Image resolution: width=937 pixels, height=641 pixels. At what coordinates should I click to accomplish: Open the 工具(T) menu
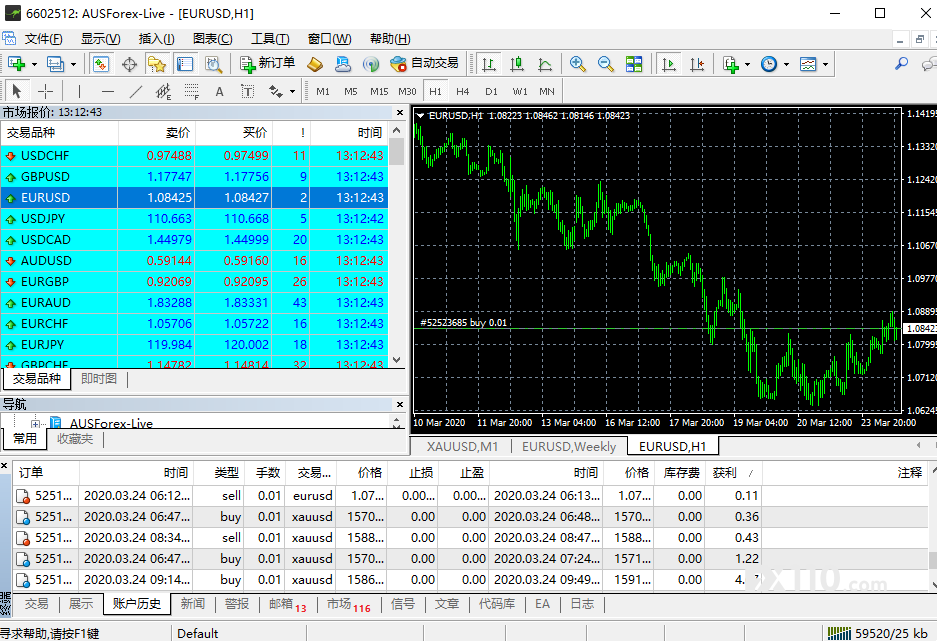coord(270,39)
